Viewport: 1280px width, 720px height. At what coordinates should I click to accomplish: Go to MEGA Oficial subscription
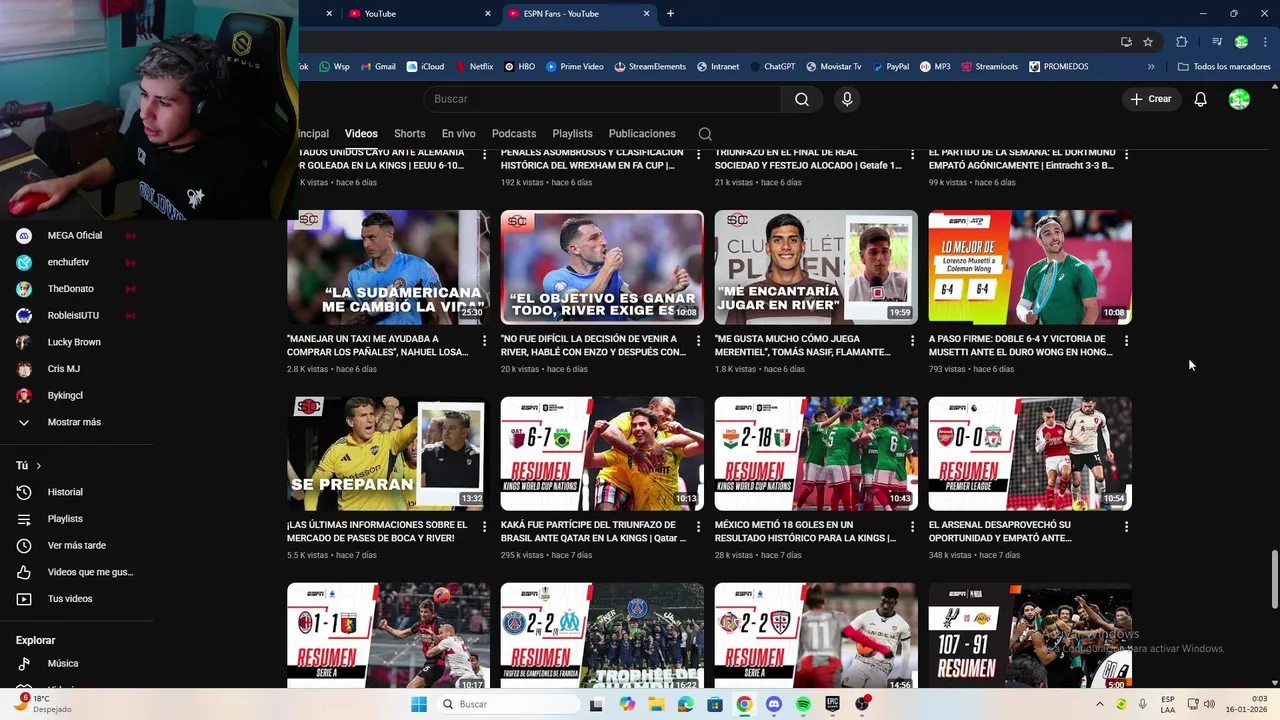coord(76,236)
